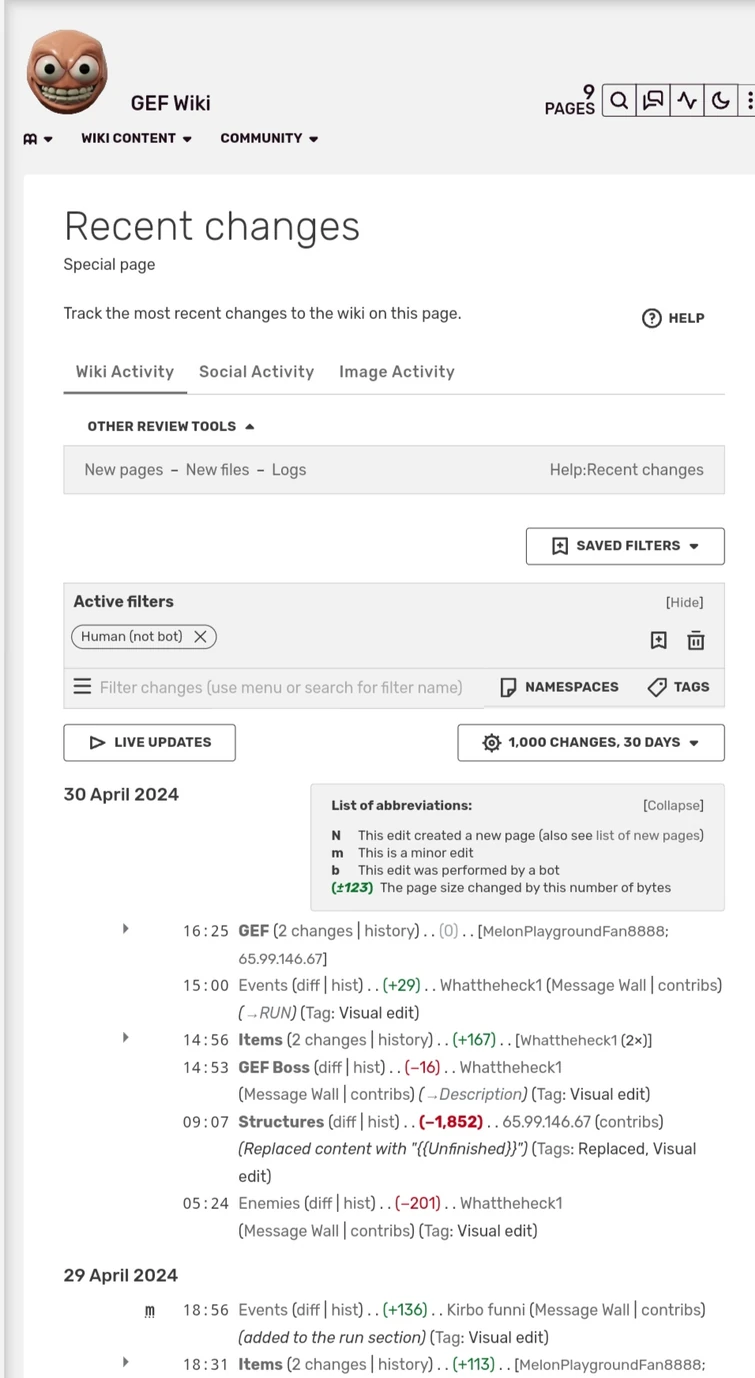Open the wiki search tool
The height and width of the screenshot is (1378, 755).
point(619,100)
